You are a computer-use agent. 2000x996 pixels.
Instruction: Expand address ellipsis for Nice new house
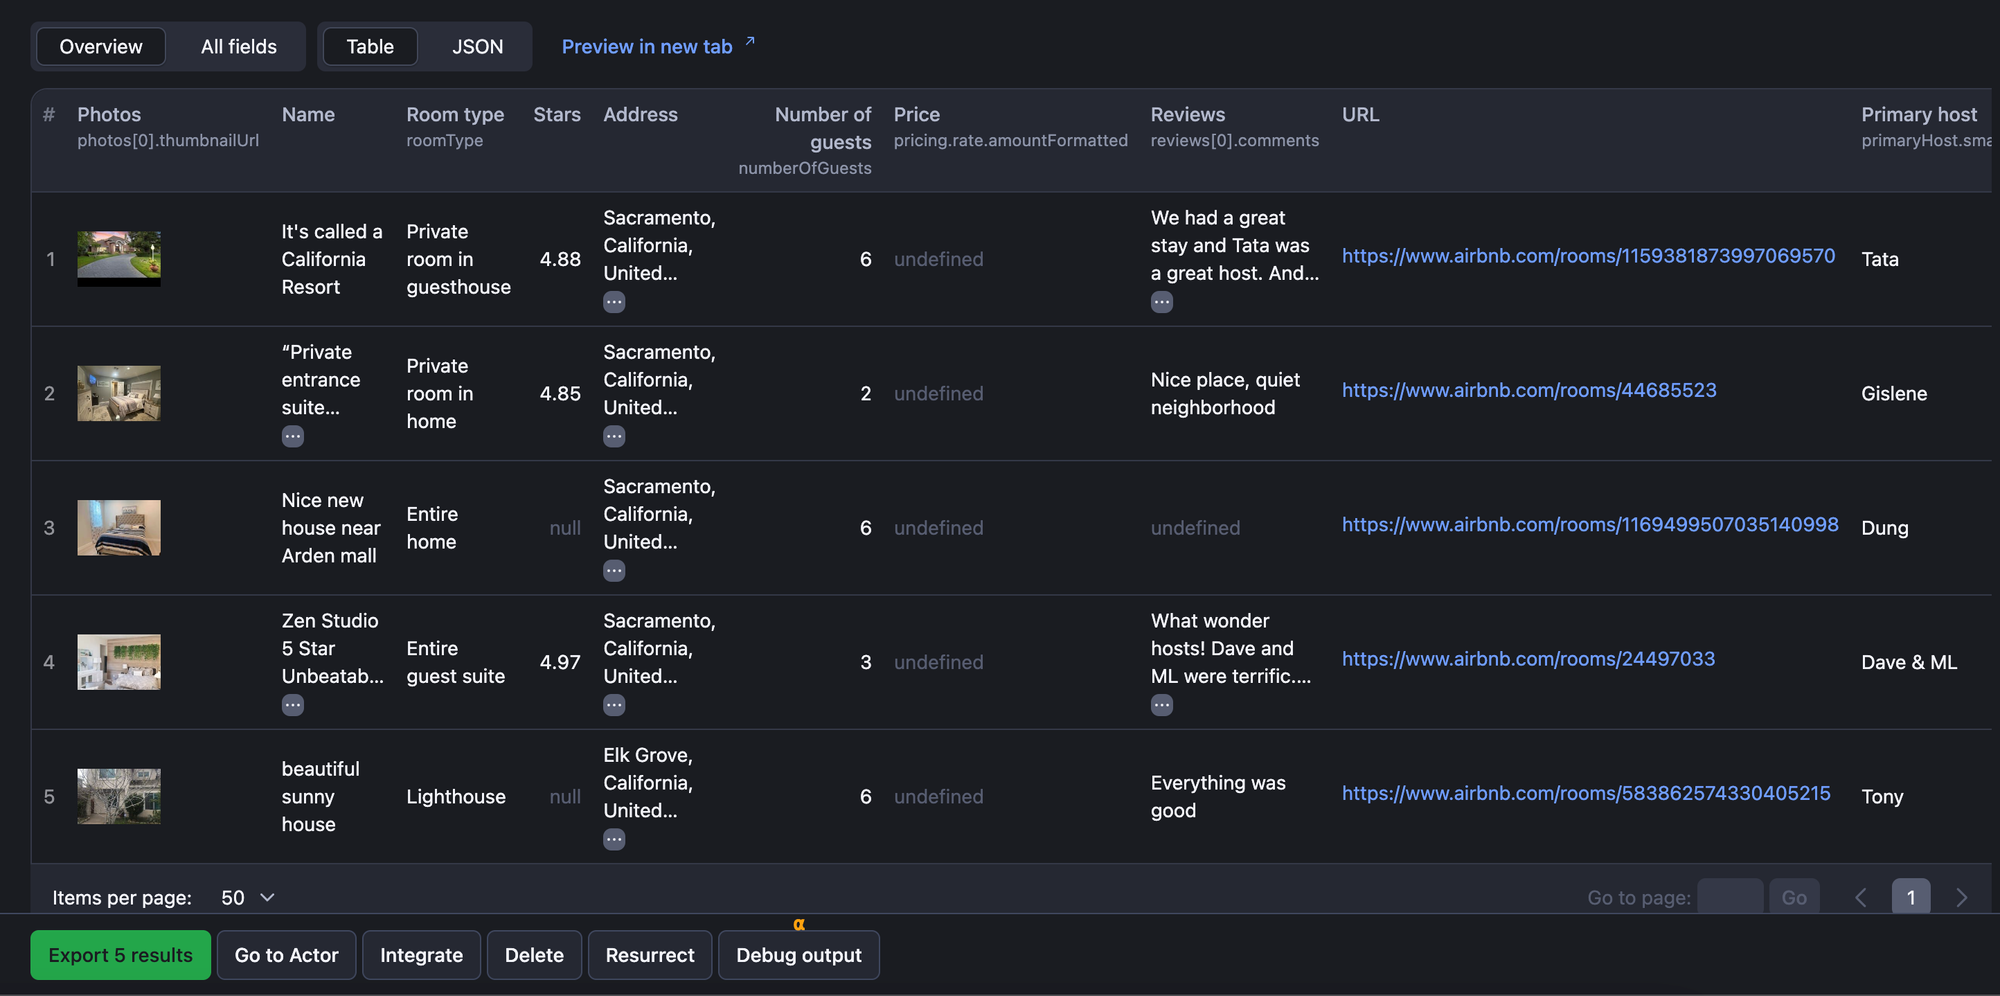[614, 571]
